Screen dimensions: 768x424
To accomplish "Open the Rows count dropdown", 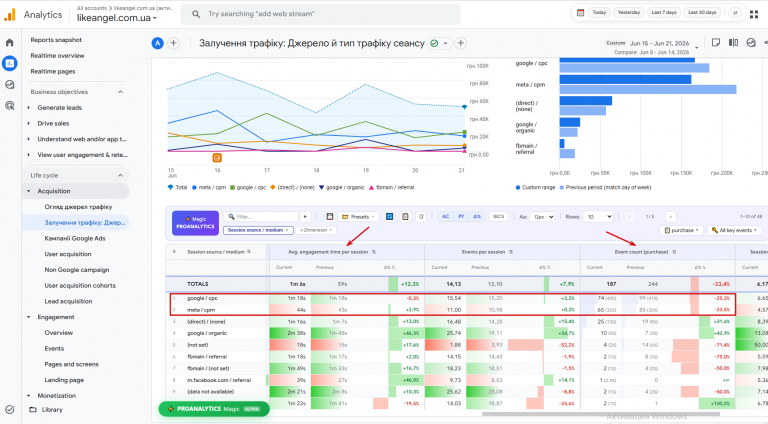I will click(598, 216).
